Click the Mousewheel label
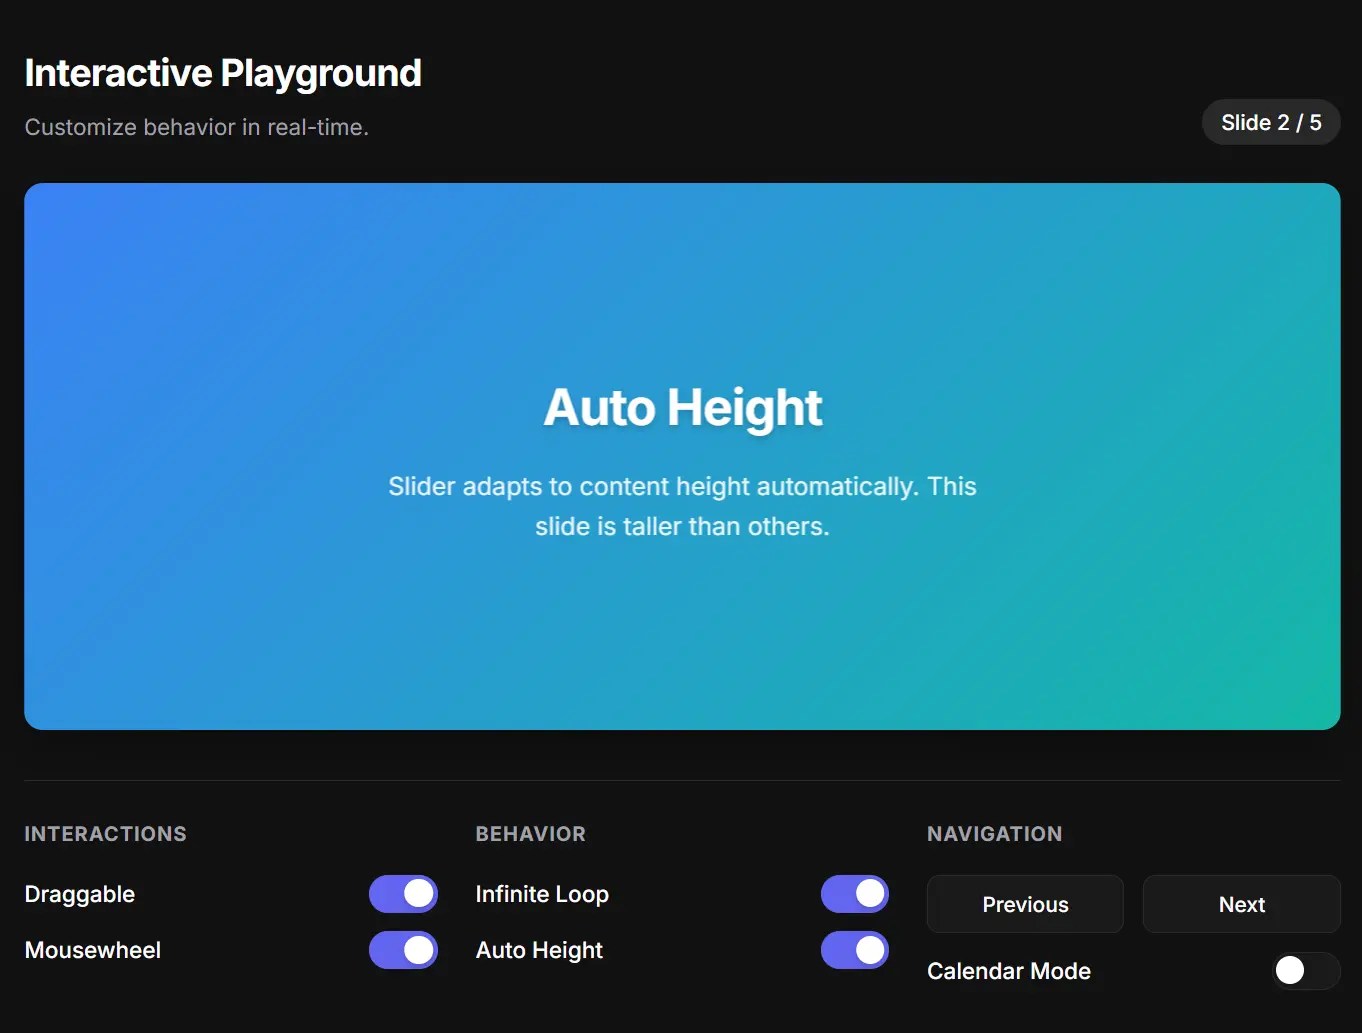Image resolution: width=1362 pixels, height=1033 pixels. (x=92, y=950)
